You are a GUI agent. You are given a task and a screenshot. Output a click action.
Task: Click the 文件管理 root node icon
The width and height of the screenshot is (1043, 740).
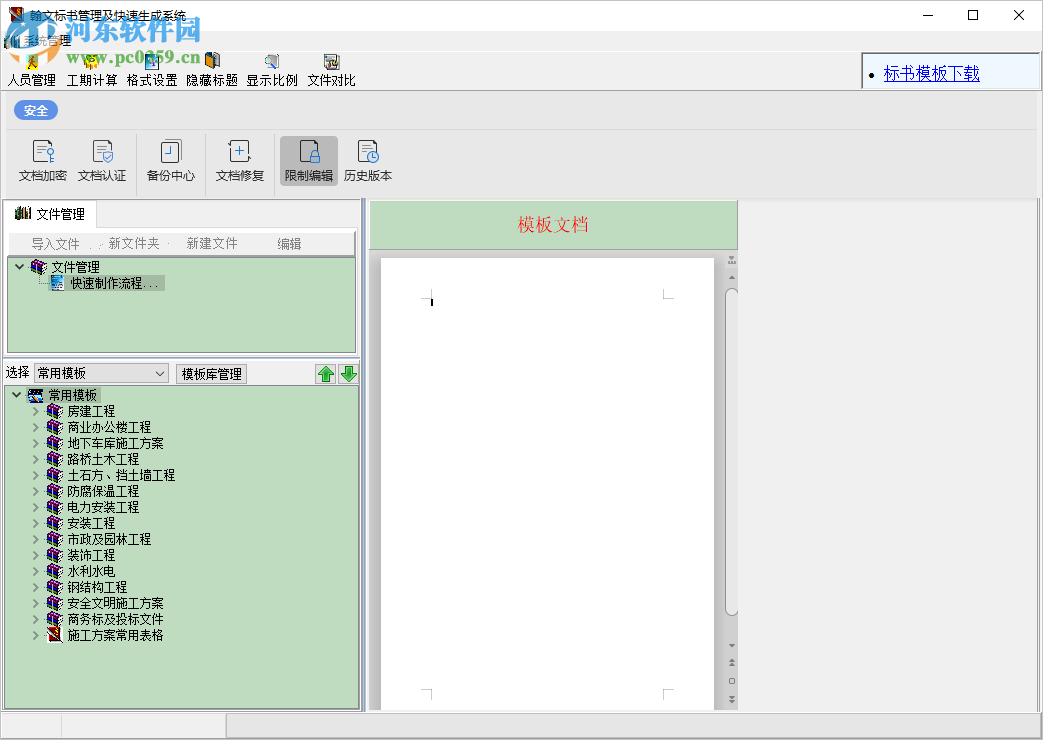(39, 267)
